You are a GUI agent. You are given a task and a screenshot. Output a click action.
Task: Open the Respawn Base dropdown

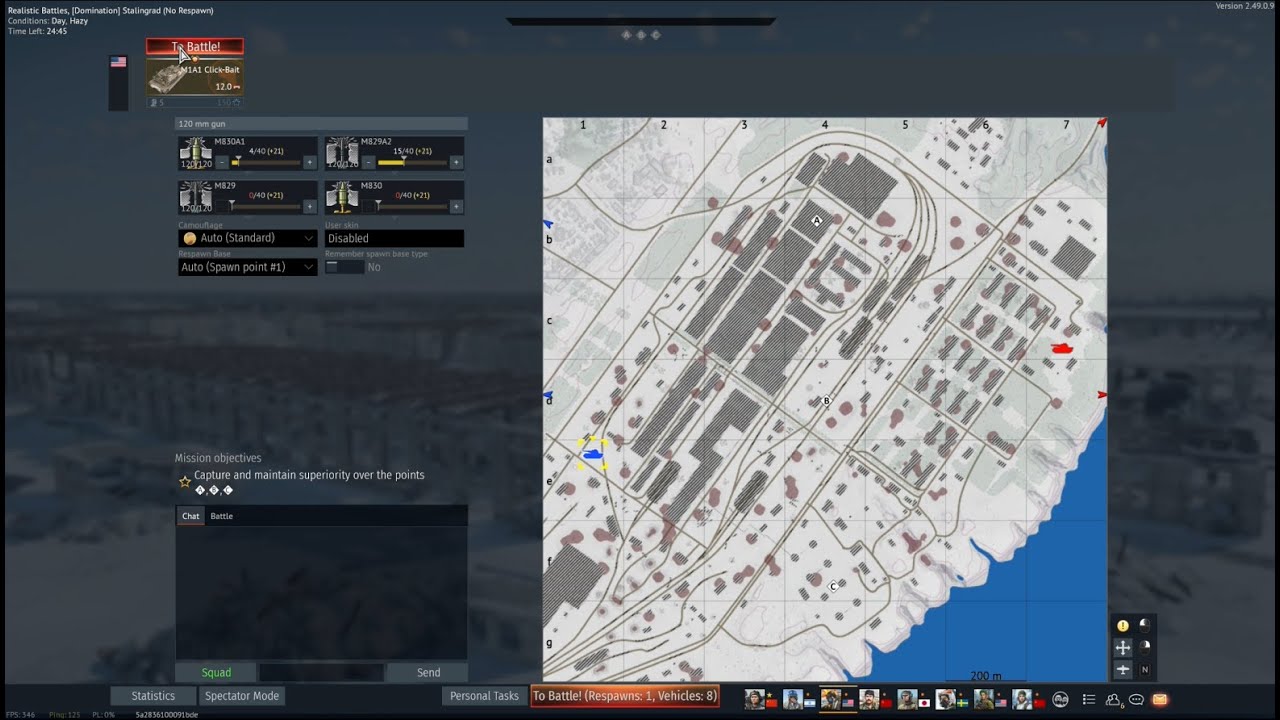[248, 267]
